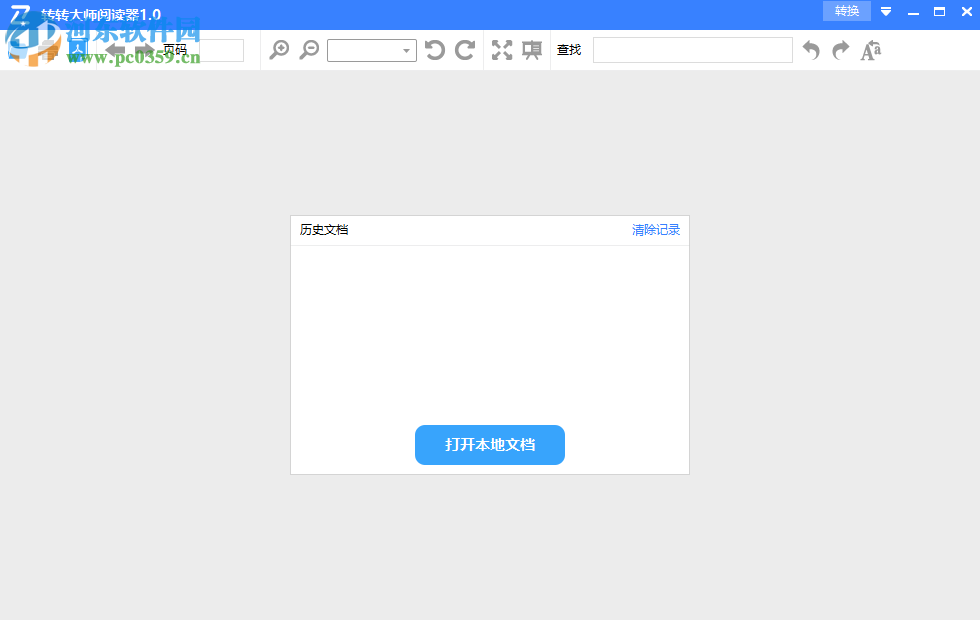Navigate forward with the right arrow
The image size is (980, 620).
143,49
